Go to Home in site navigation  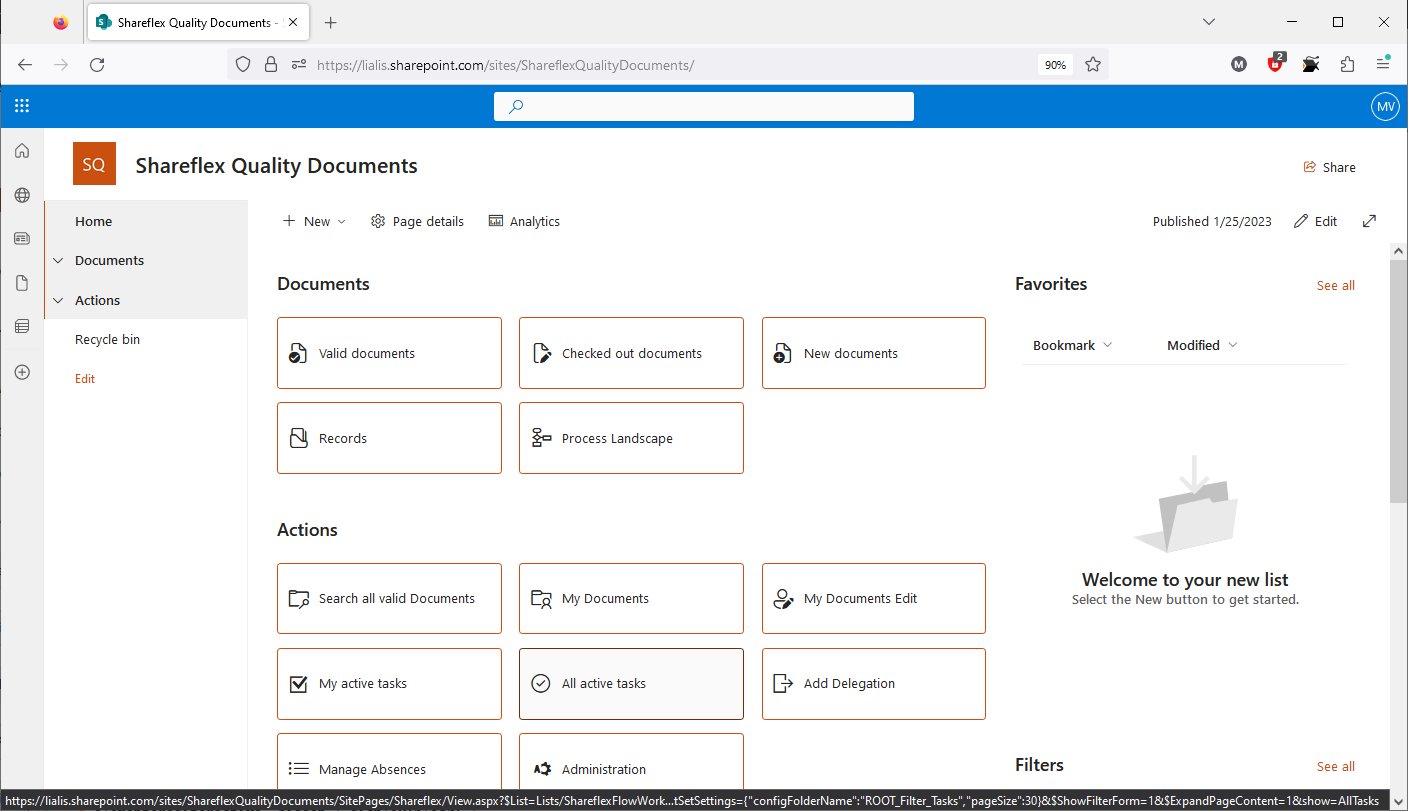(93, 221)
